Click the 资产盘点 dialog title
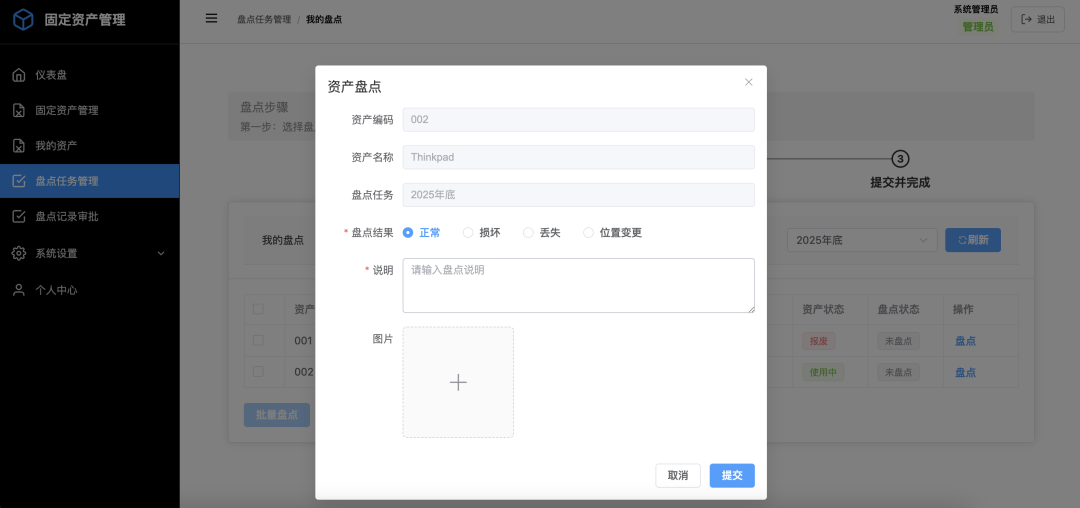The image size is (1080, 508). tap(355, 87)
